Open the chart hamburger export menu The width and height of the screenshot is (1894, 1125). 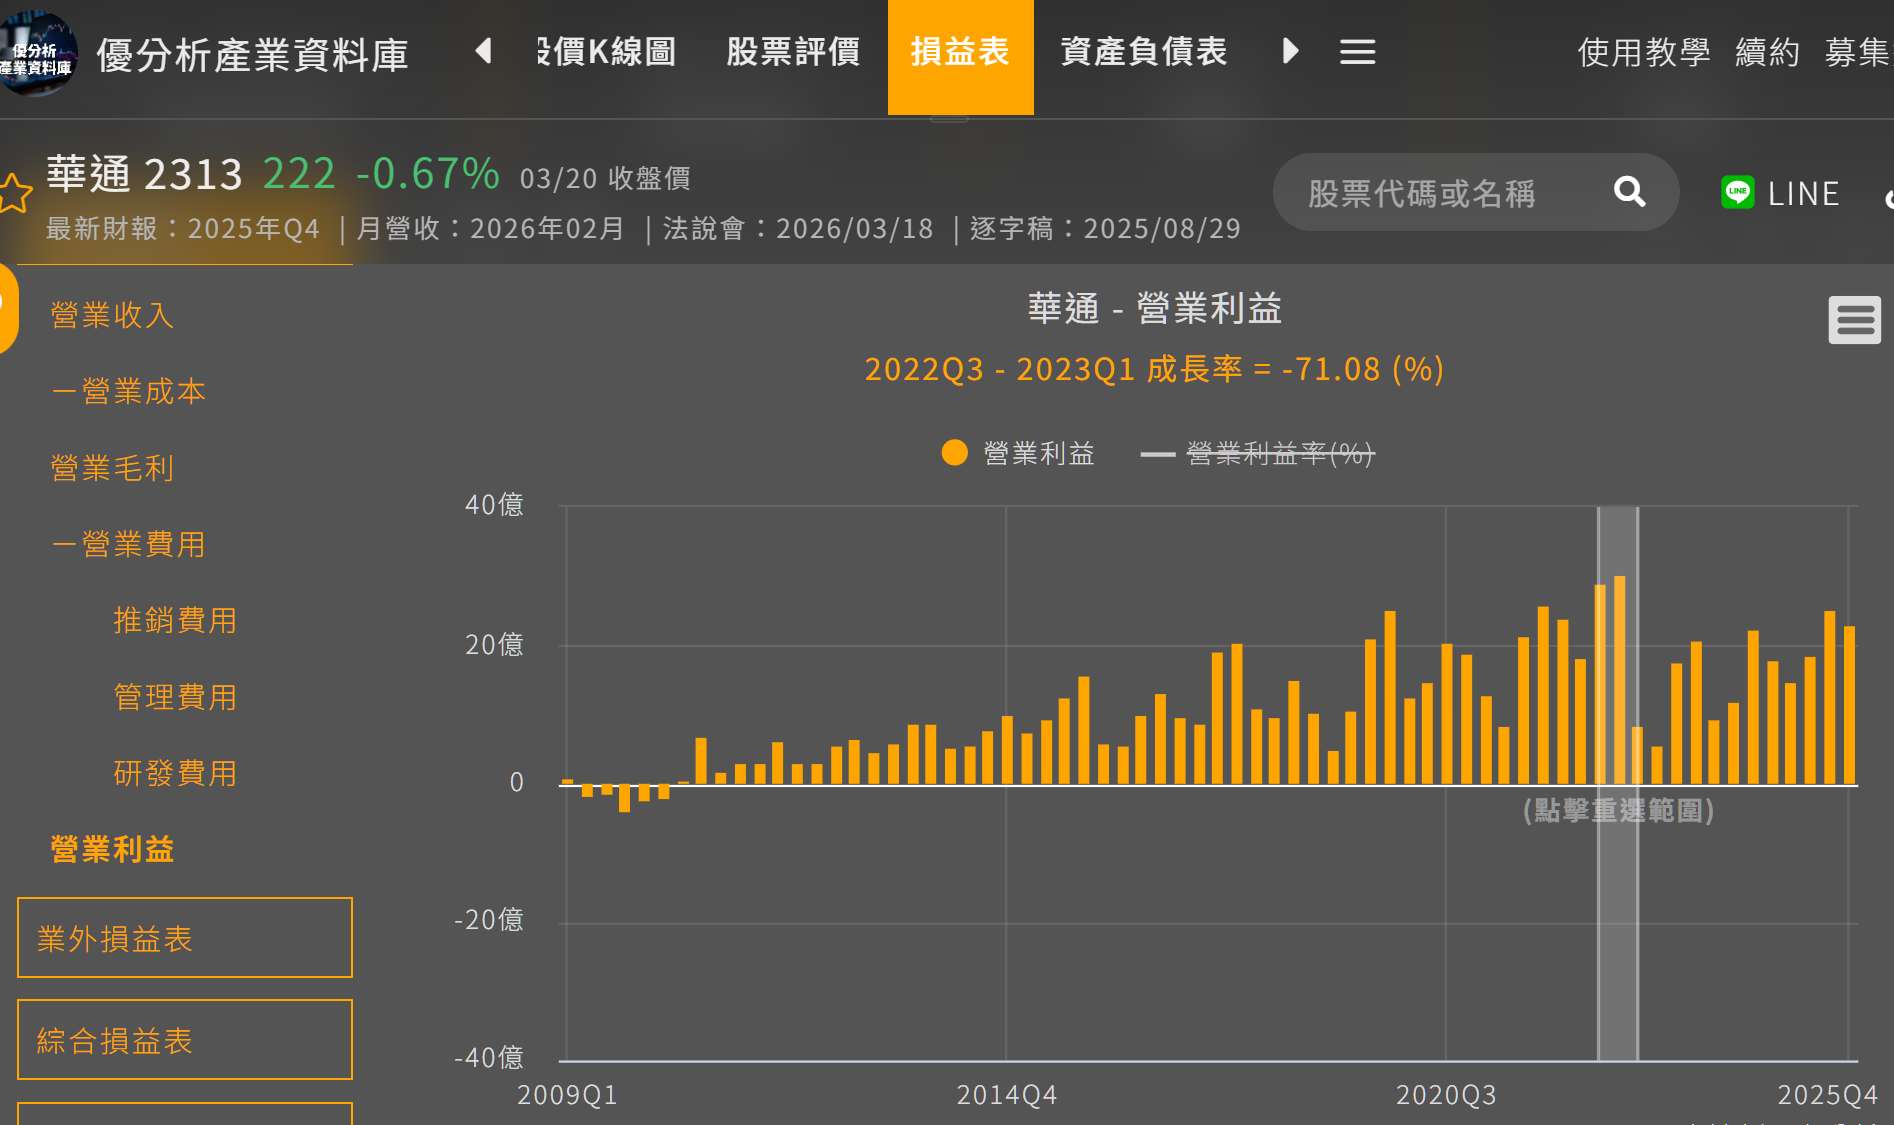tap(1854, 321)
